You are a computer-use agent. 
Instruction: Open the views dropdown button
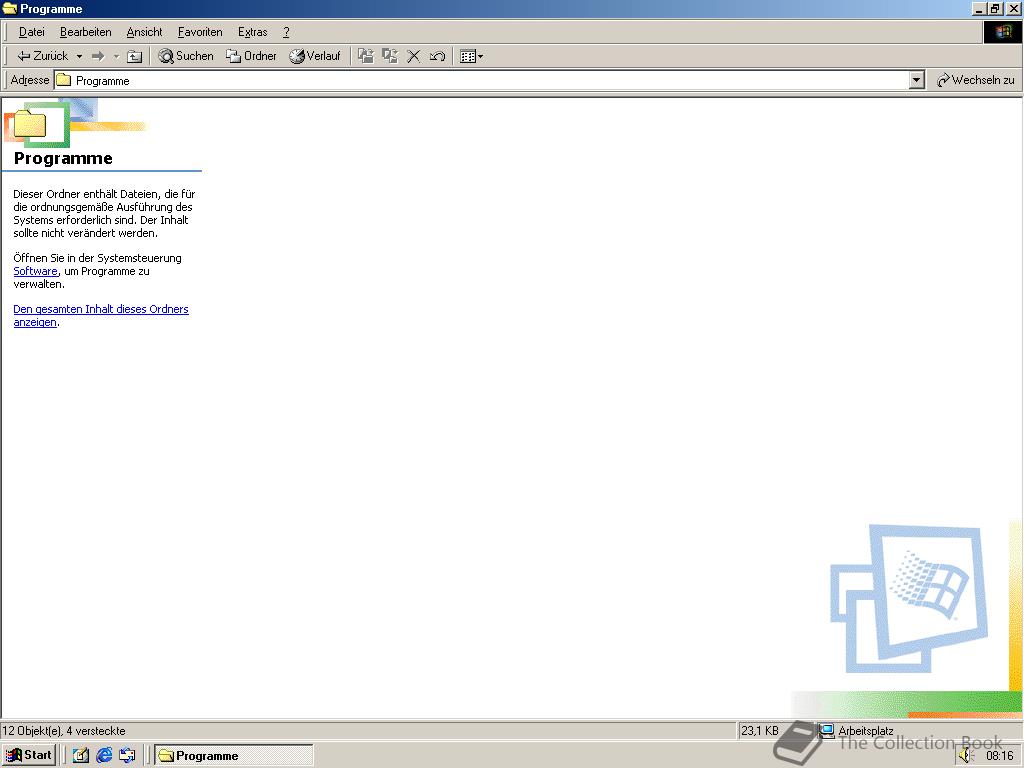(472, 56)
